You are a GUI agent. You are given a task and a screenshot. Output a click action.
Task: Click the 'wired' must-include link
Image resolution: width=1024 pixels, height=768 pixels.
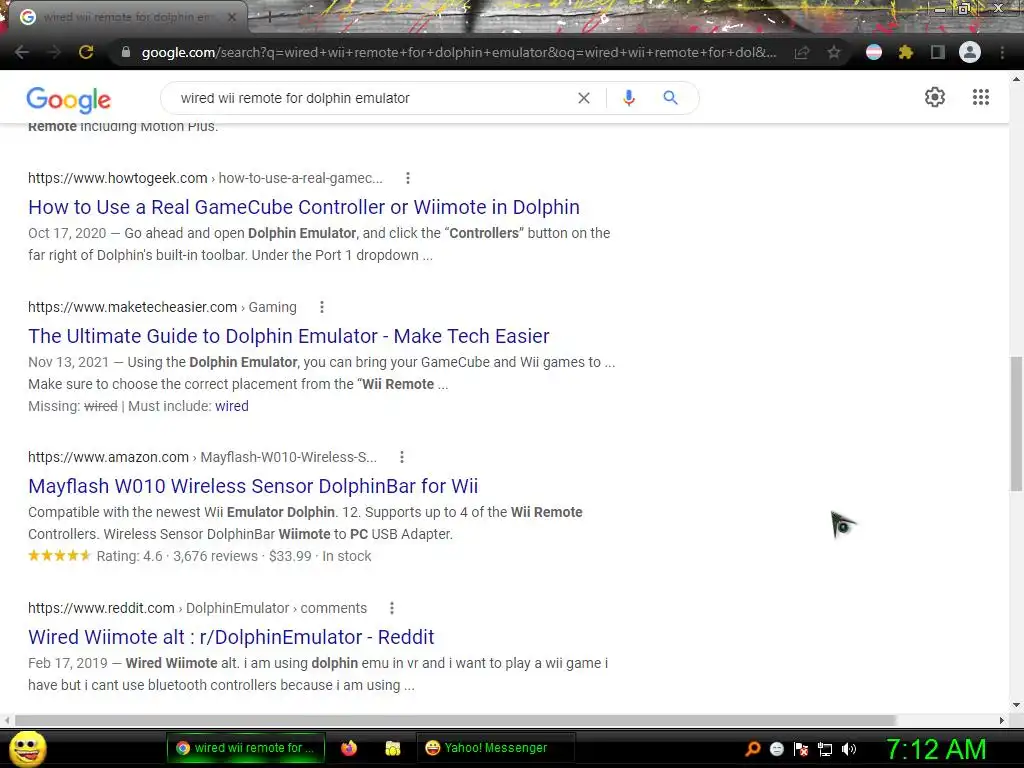[232, 406]
